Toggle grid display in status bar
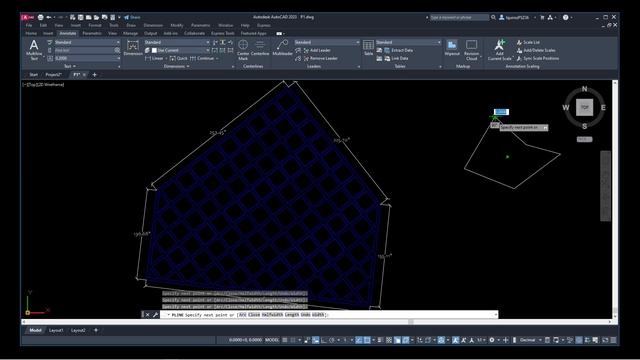 coord(284,340)
